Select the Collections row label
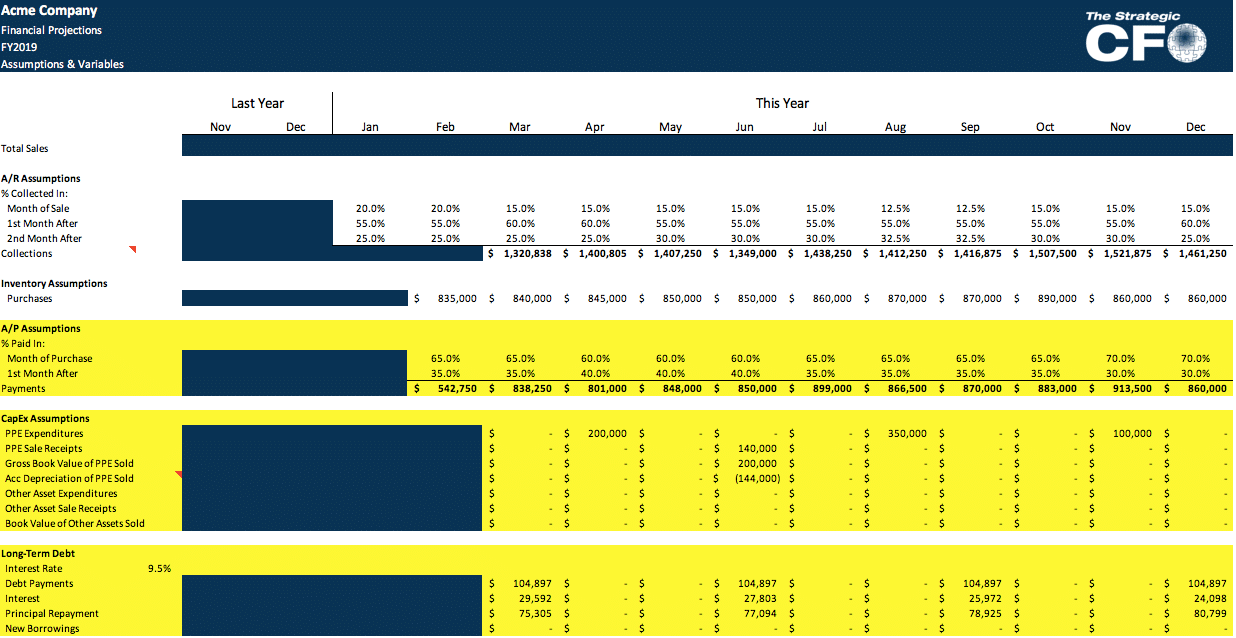This screenshot has height=638, width=1236. (x=27, y=253)
